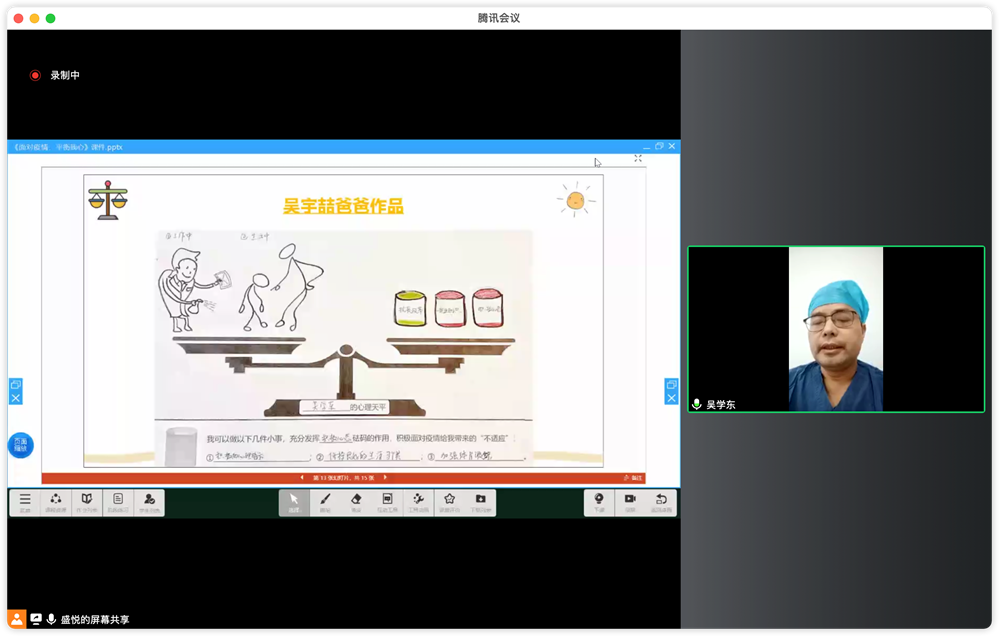Click the wrench tools icon
Viewport: 999px width, 636px height.
point(418,502)
